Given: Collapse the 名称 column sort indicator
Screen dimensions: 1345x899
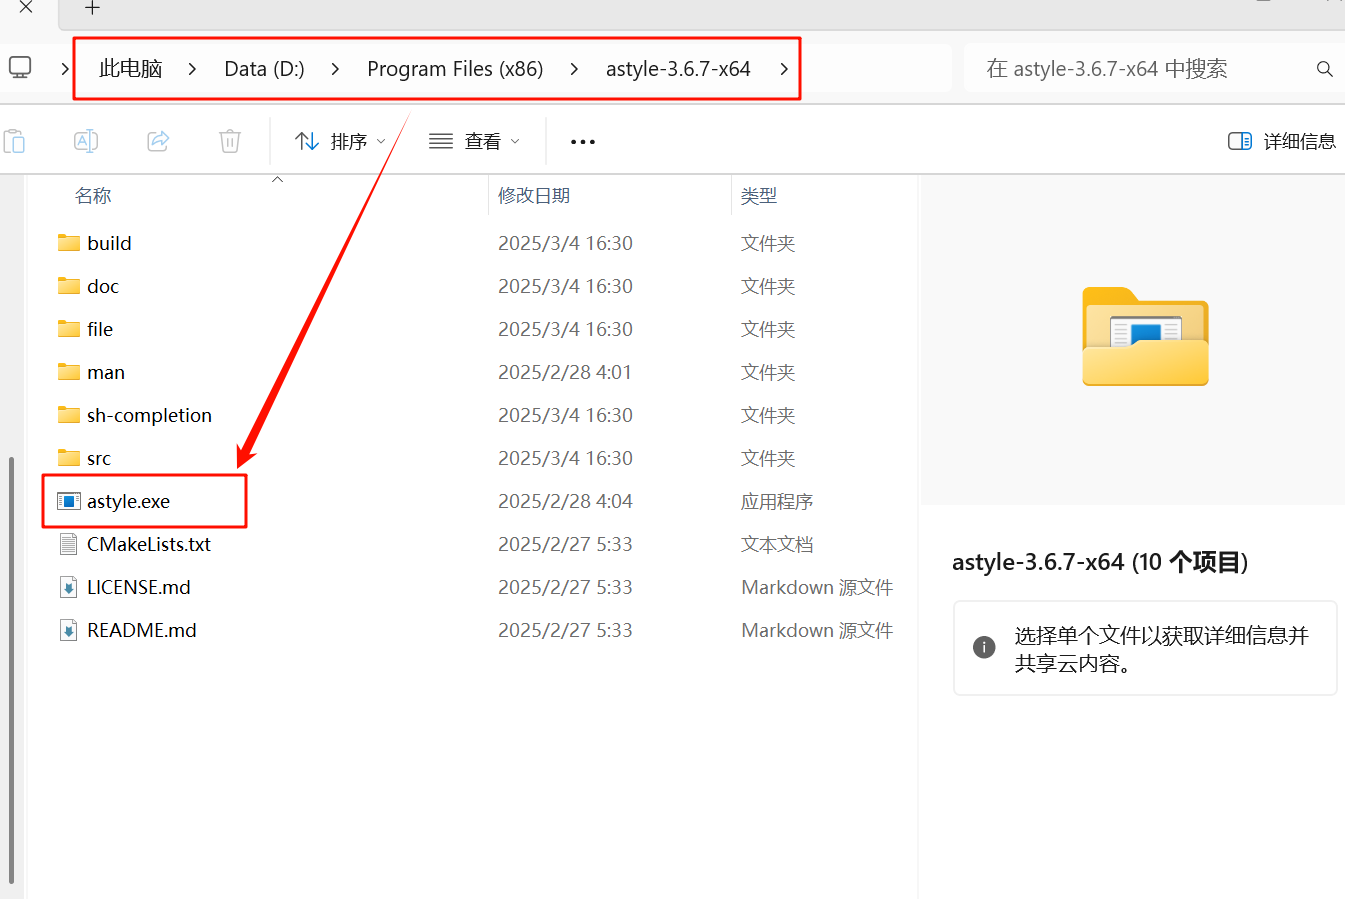Looking at the screenshot, I should [x=277, y=180].
